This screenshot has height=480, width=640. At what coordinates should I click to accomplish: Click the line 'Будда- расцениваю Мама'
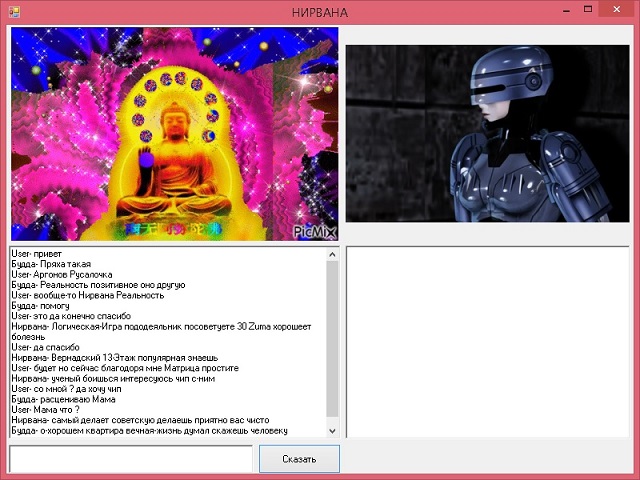point(63,399)
